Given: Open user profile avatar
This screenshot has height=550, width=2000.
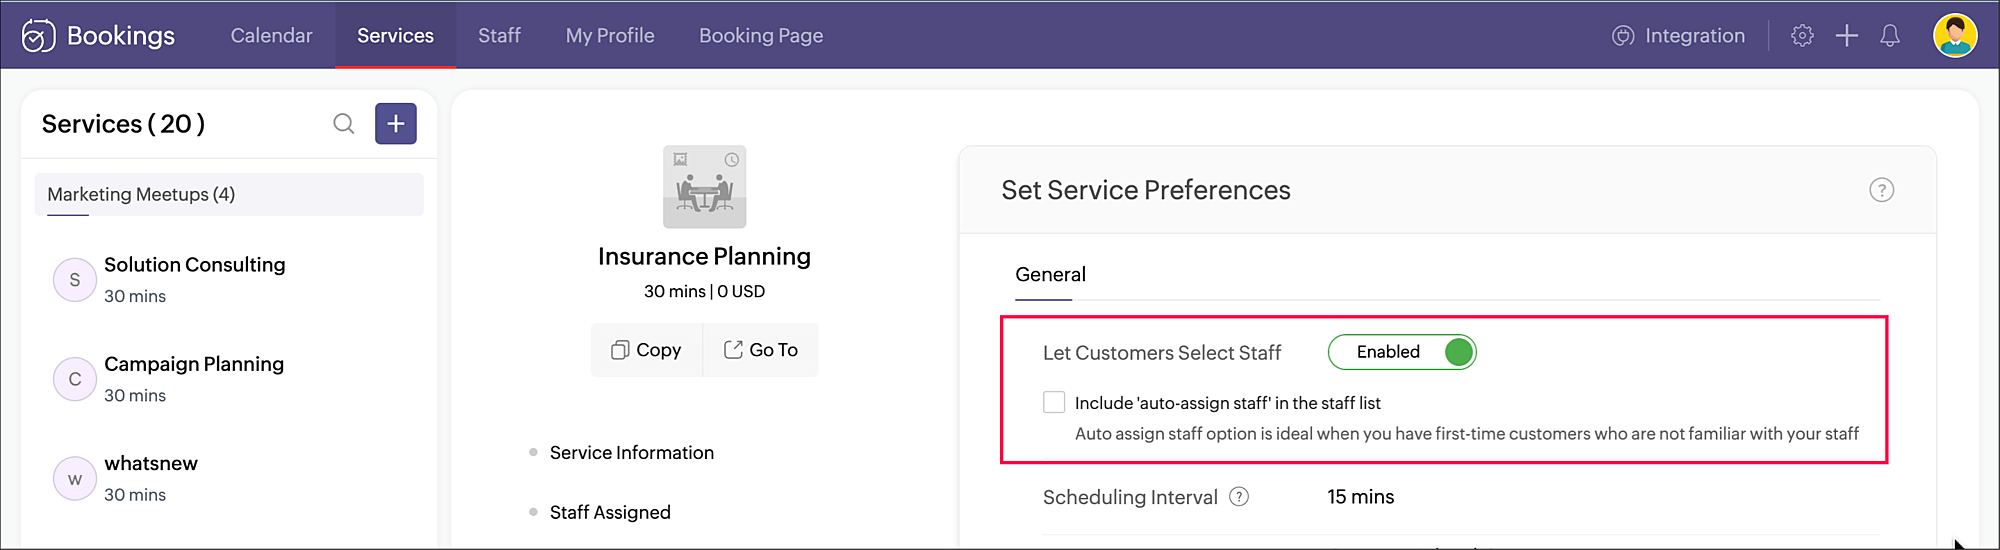Looking at the screenshot, I should click(1954, 36).
